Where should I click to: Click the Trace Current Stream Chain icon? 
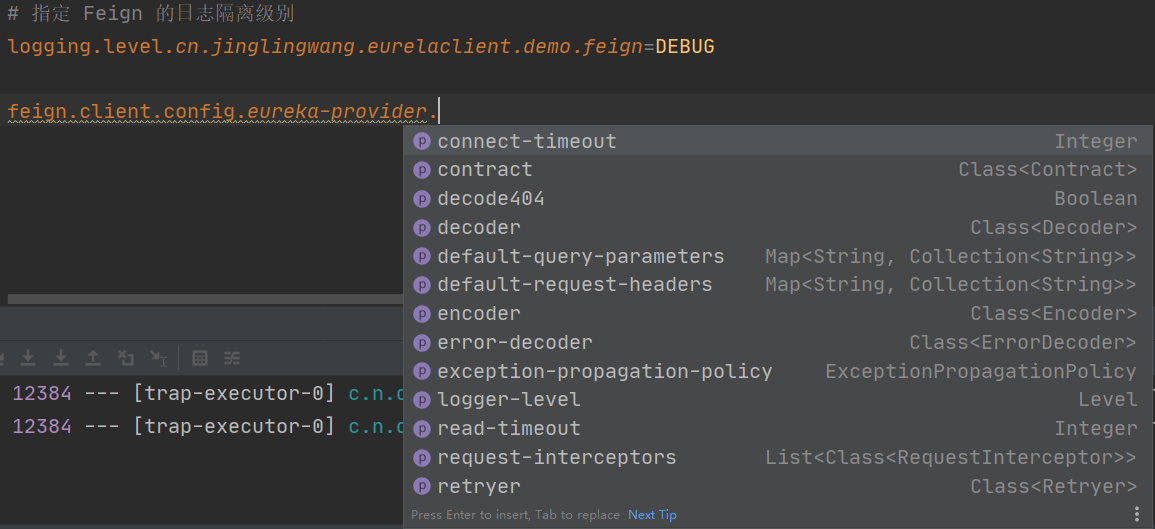pyautogui.click(x=232, y=358)
